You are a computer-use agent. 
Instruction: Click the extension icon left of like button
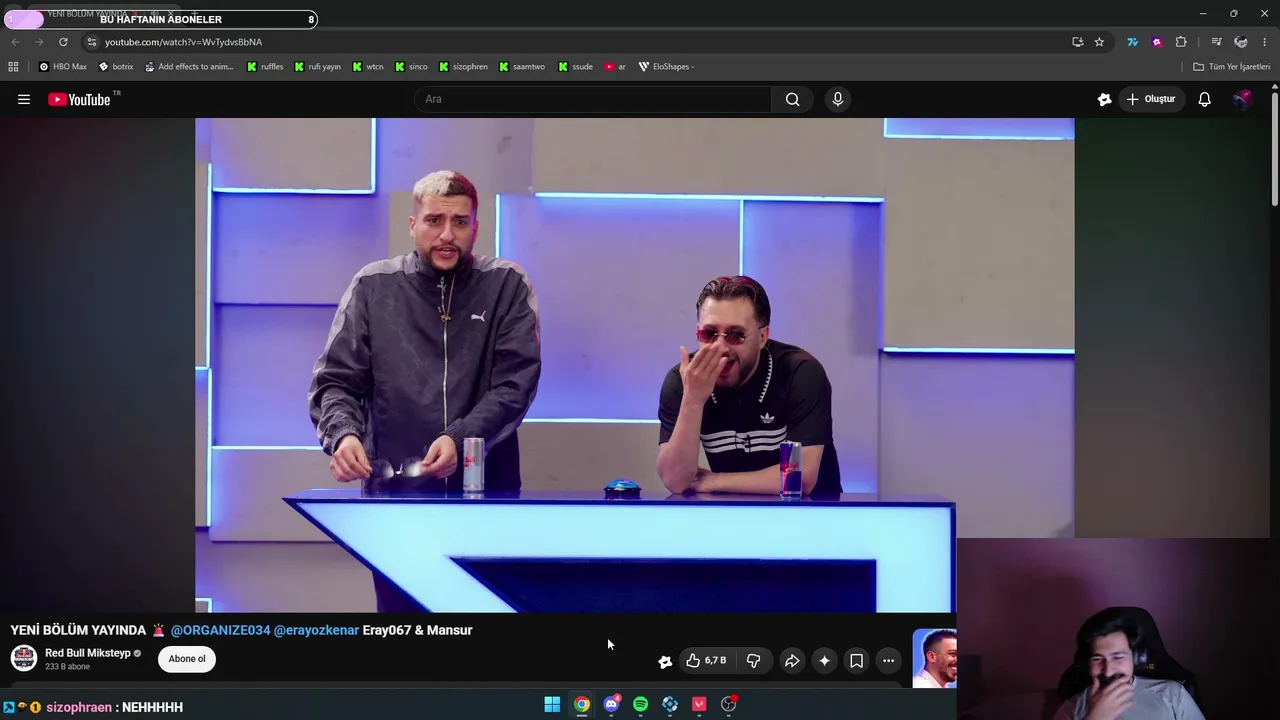pyautogui.click(x=665, y=661)
